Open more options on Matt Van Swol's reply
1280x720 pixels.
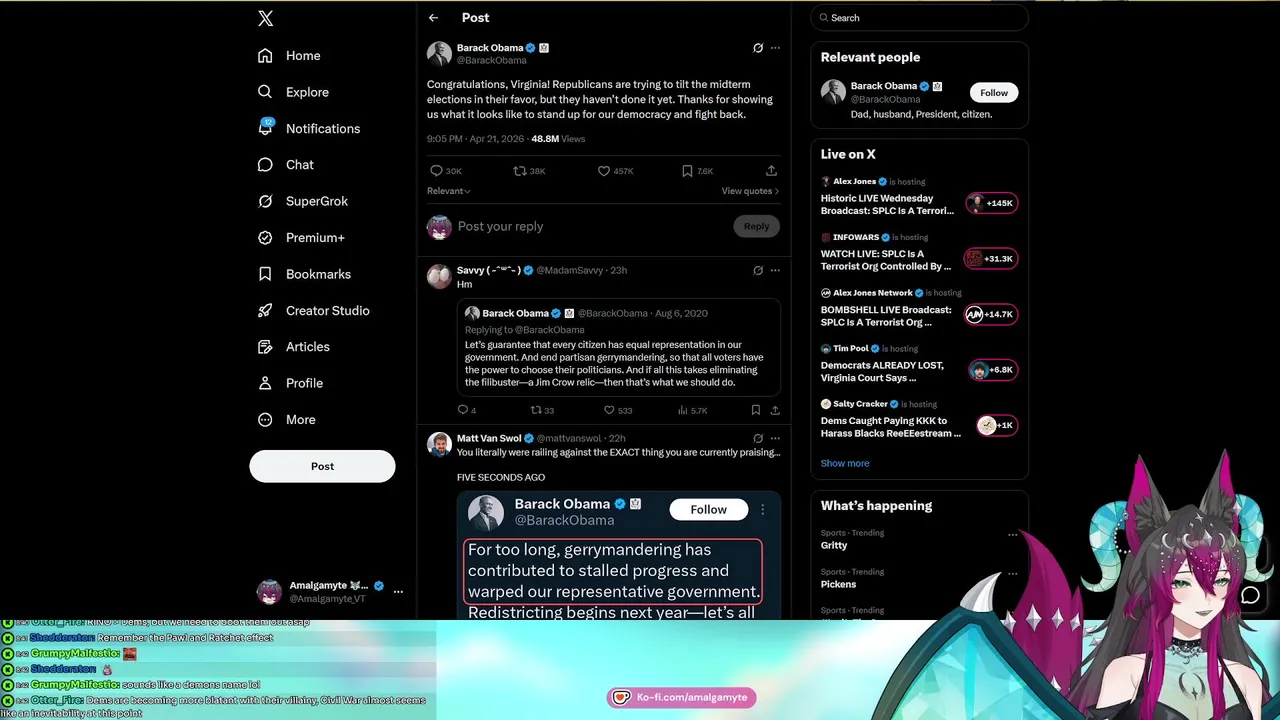click(x=775, y=438)
